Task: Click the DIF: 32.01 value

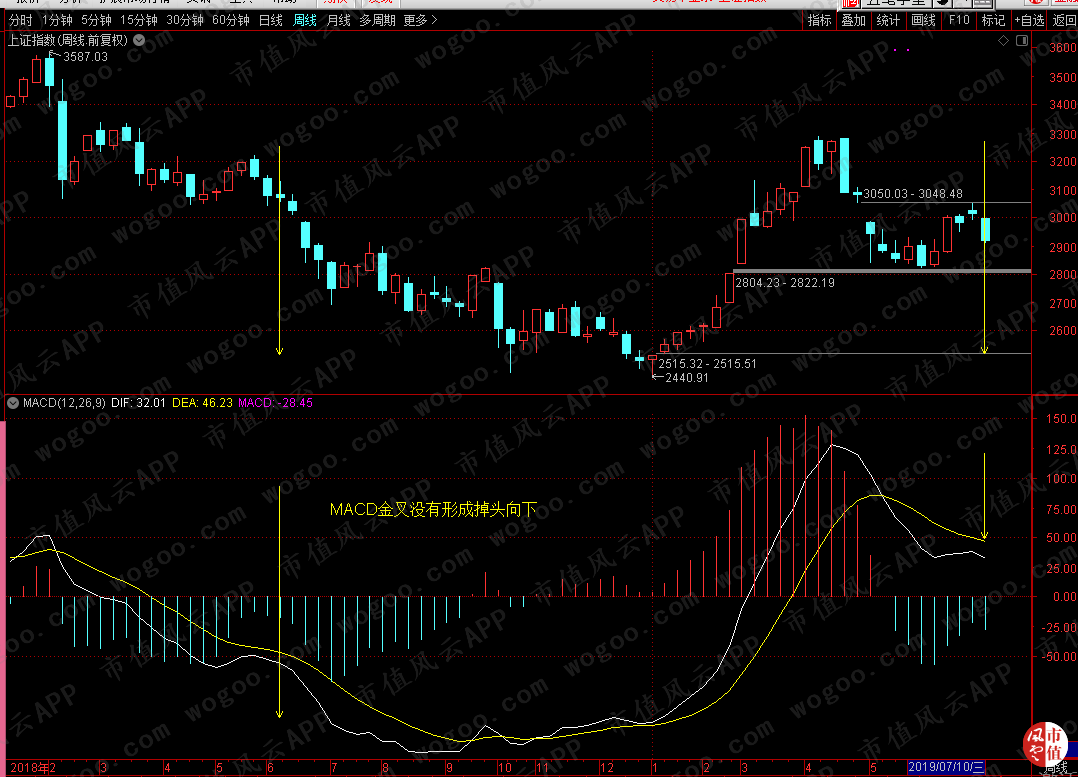Action: (138, 403)
